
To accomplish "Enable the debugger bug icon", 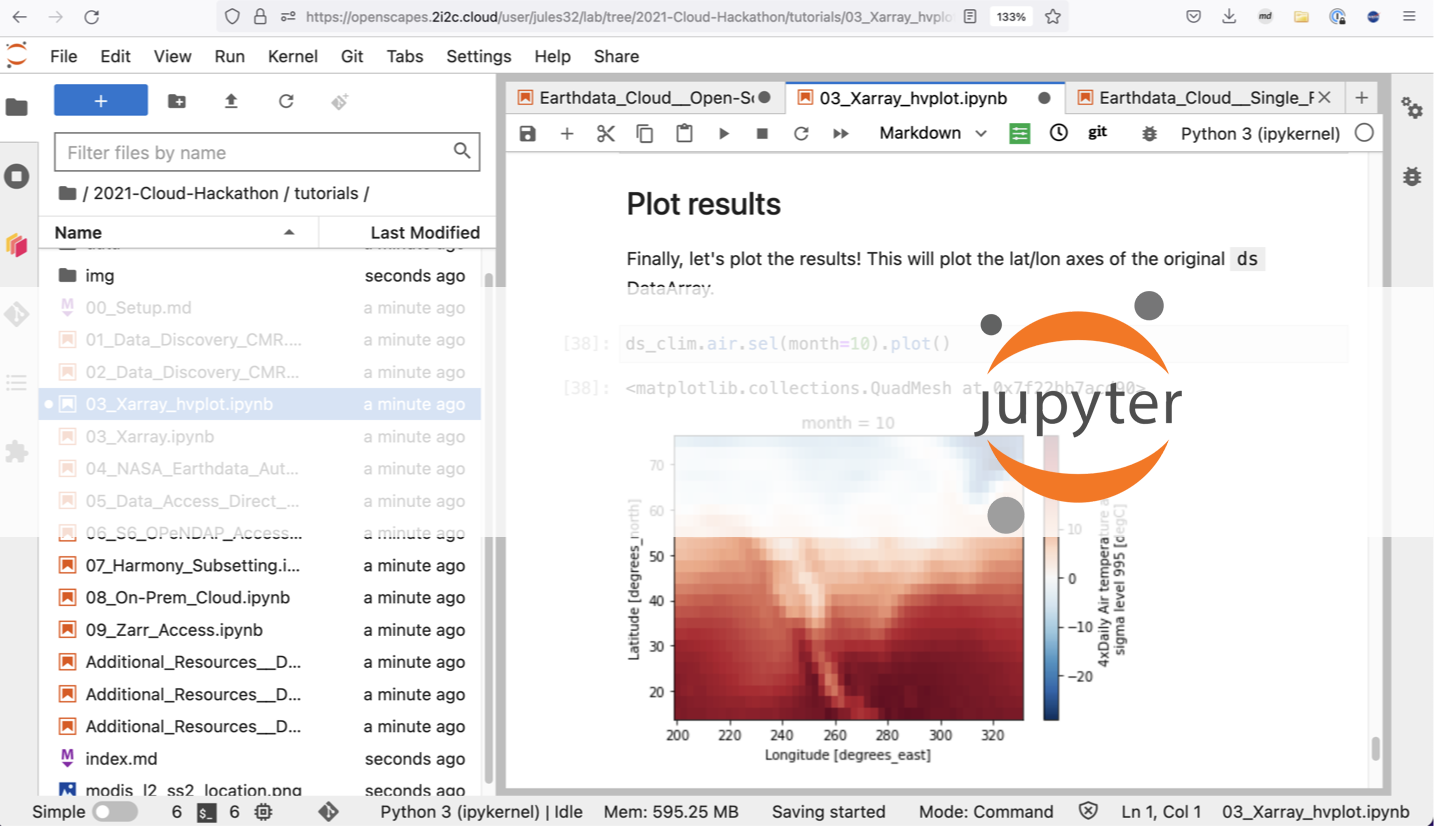I will coord(1149,132).
